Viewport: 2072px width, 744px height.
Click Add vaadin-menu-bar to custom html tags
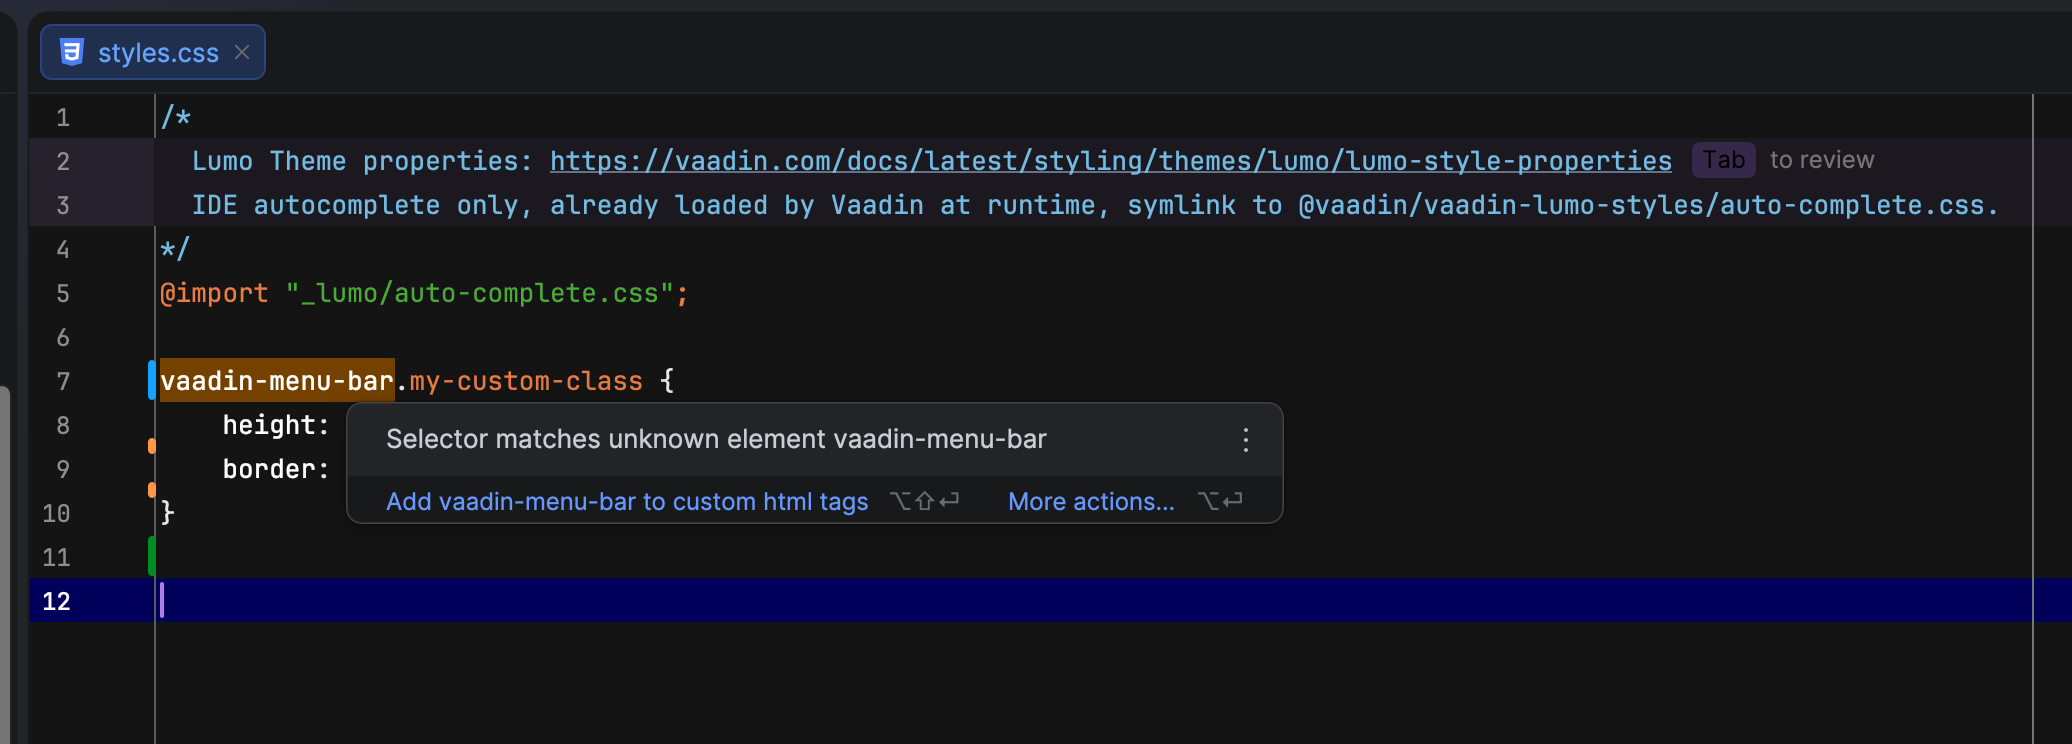pos(627,502)
